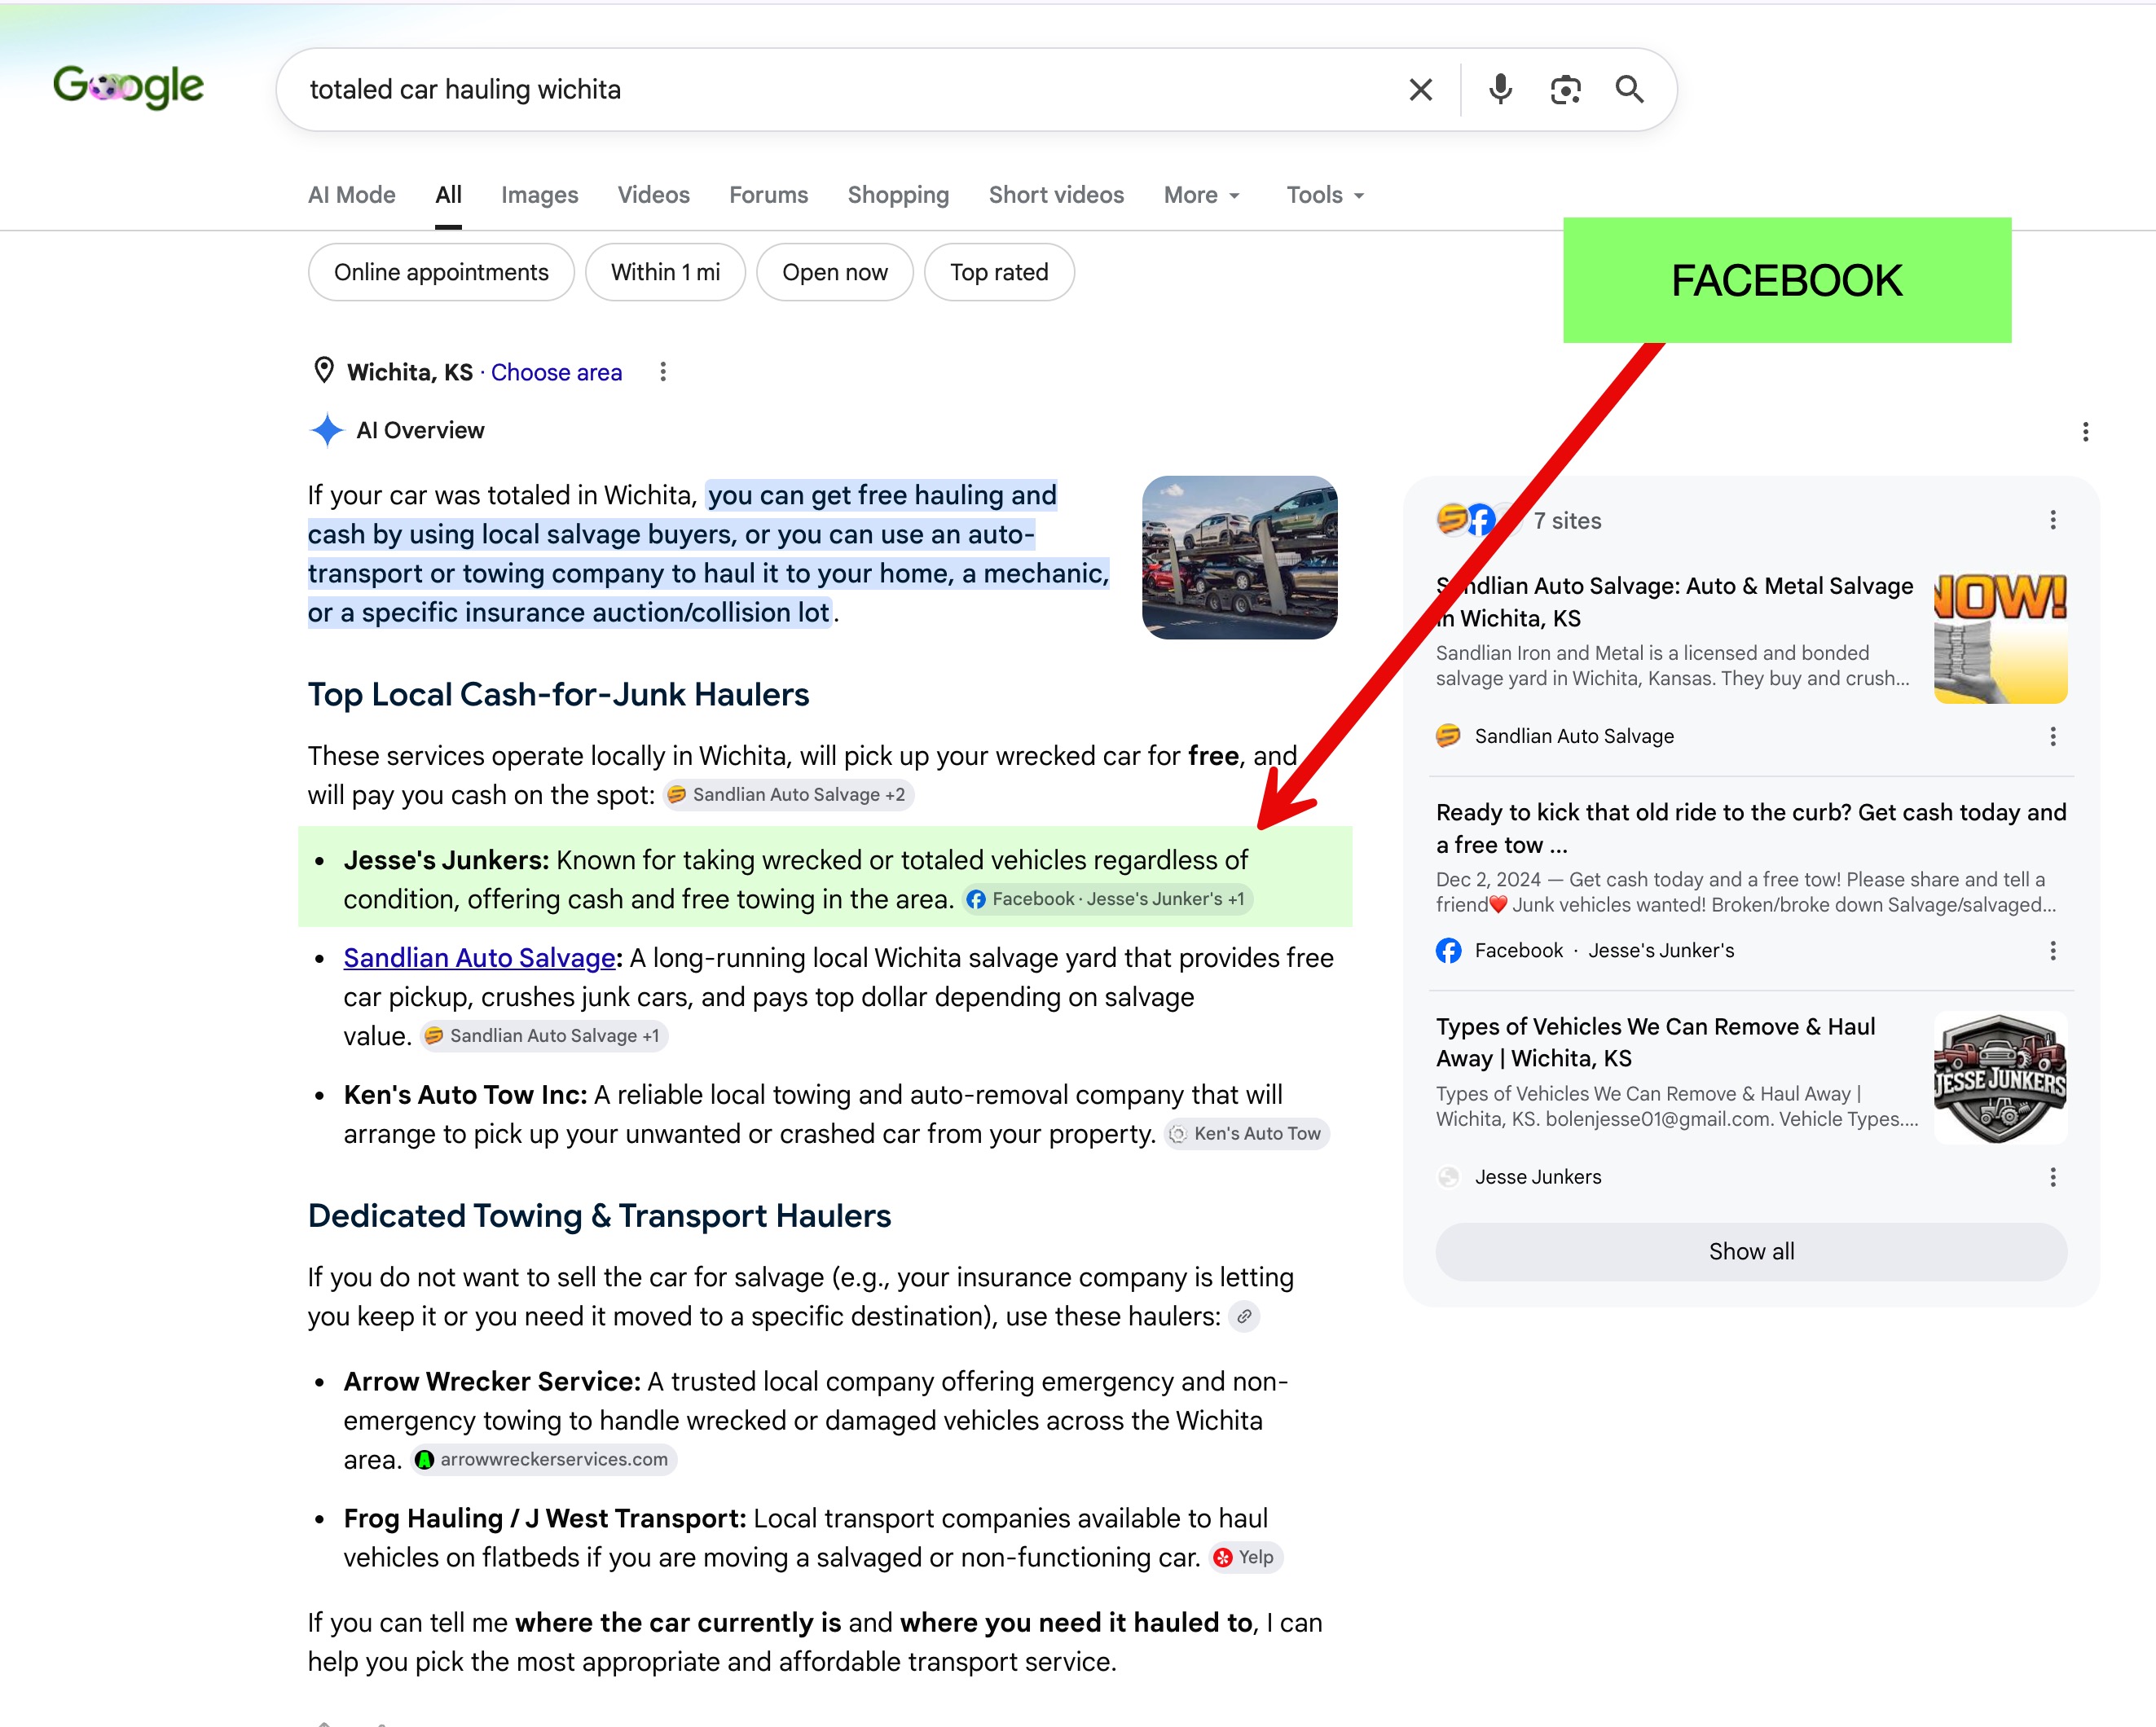Select the All results tab
This screenshot has height=1727, width=2156.
pos(448,195)
